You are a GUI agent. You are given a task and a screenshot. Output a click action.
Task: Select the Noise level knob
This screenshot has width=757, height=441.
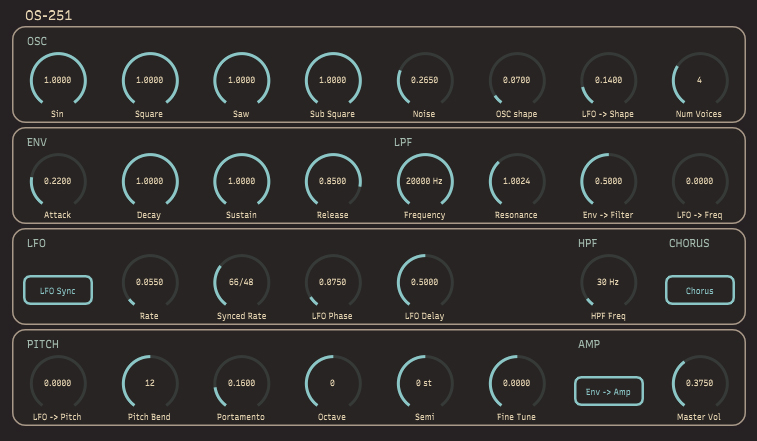coord(425,80)
